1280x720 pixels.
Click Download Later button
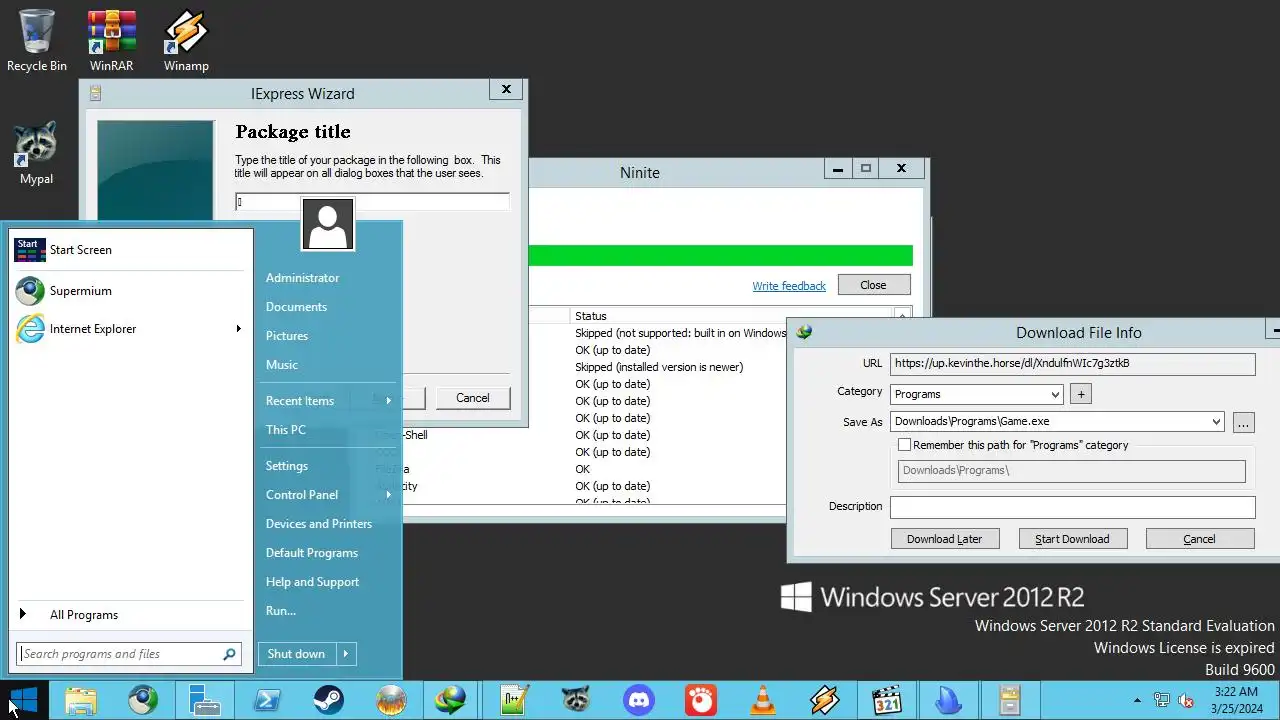[x=945, y=539]
